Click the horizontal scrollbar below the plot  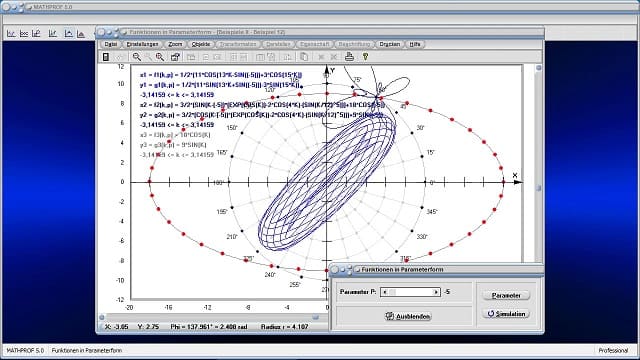[212, 317]
